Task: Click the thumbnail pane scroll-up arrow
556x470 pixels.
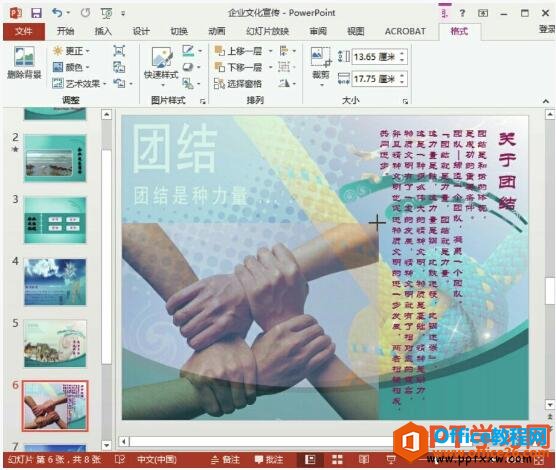Action: tap(106, 115)
